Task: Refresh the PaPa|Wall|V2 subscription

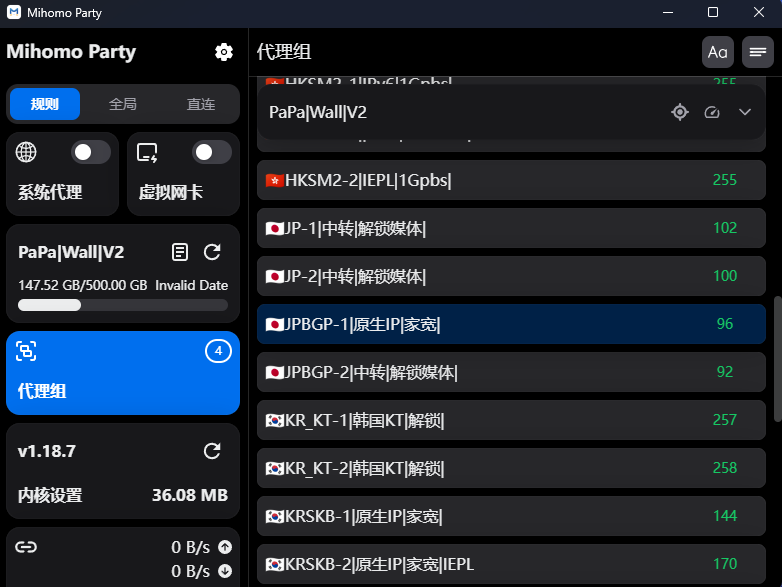Action: point(212,252)
